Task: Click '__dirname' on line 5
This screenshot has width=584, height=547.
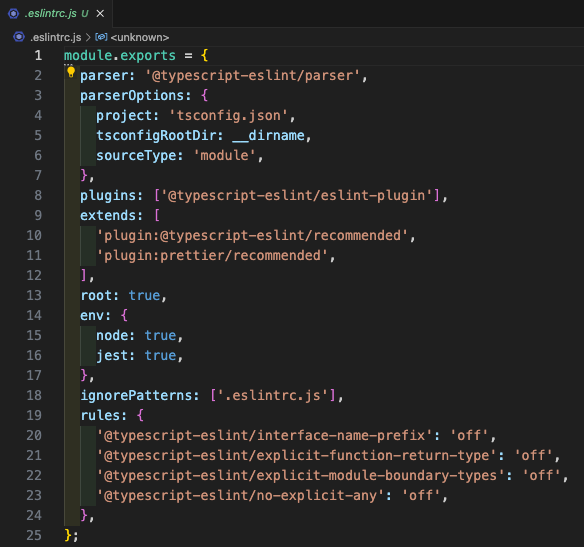Action: point(269,136)
